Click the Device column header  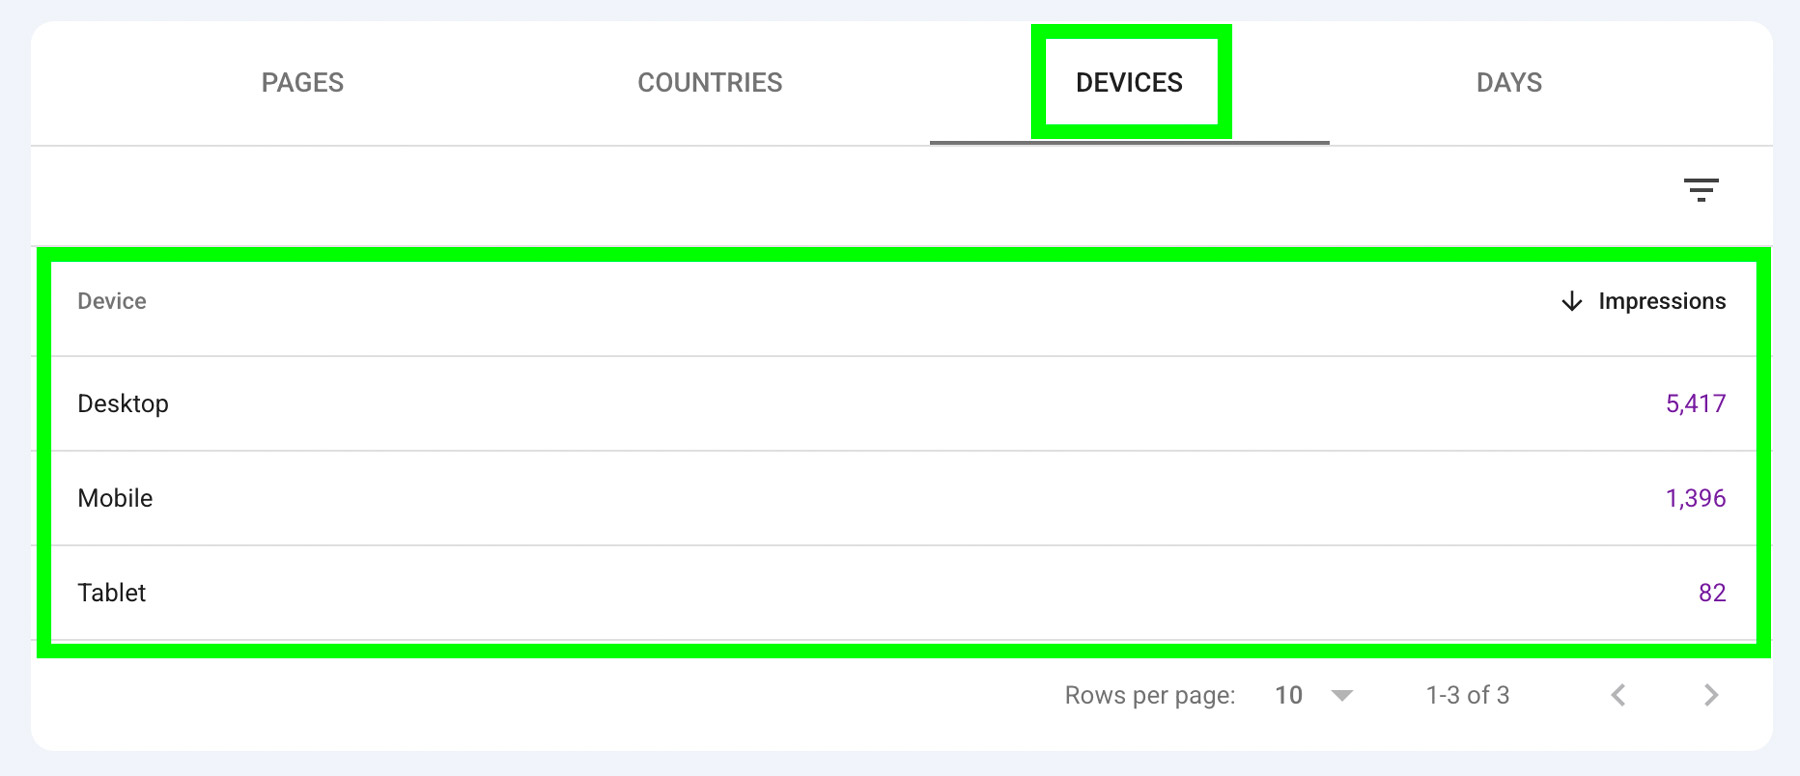click(x=112, y=301)
